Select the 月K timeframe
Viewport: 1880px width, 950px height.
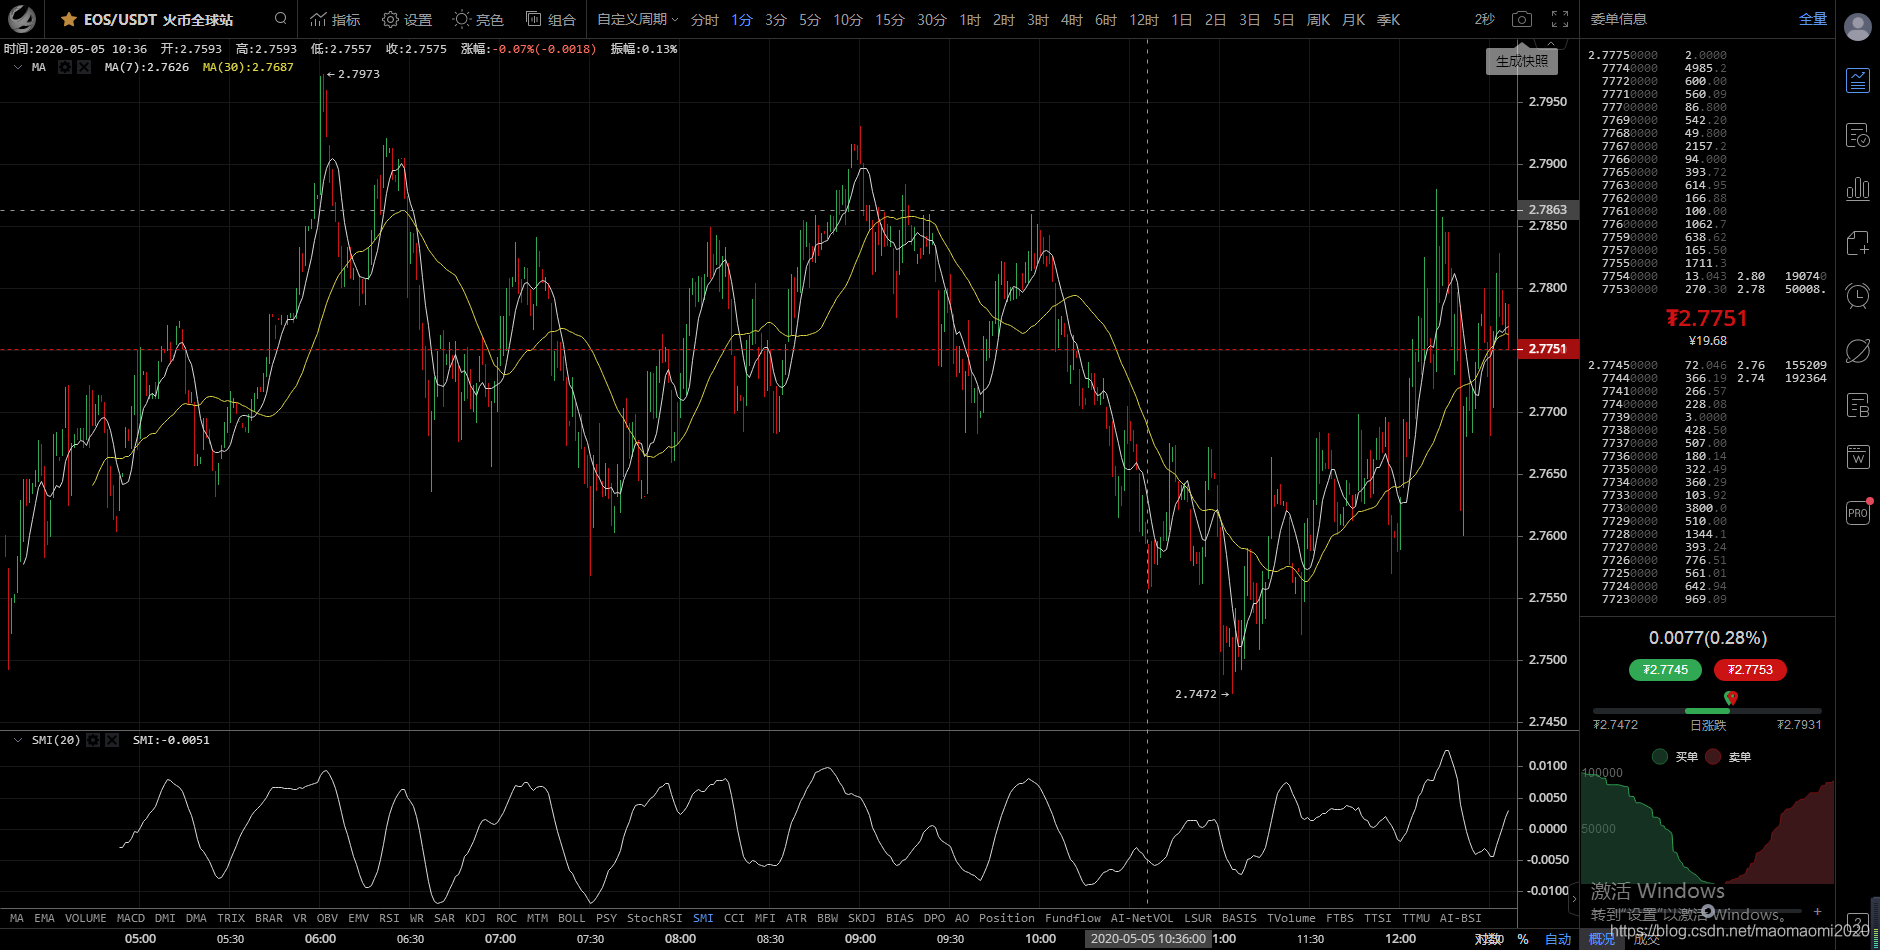pyautogui.click(x=1353, y=19)
